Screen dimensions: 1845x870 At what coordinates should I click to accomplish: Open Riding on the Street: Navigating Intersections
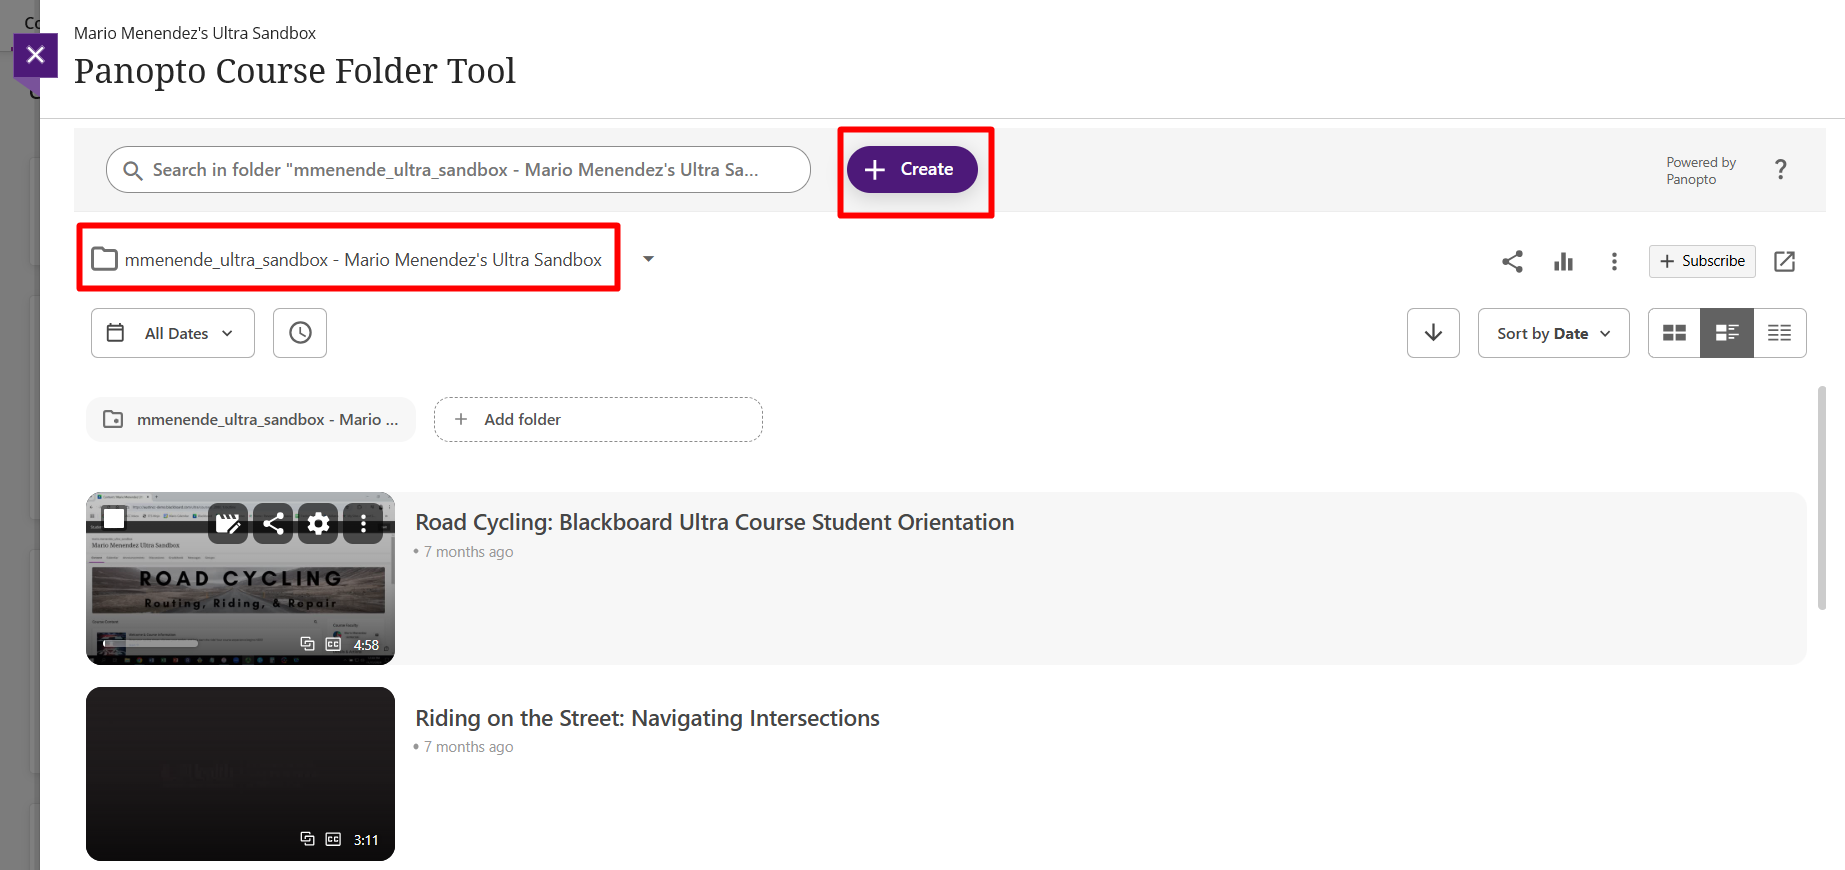coord(647,718)
